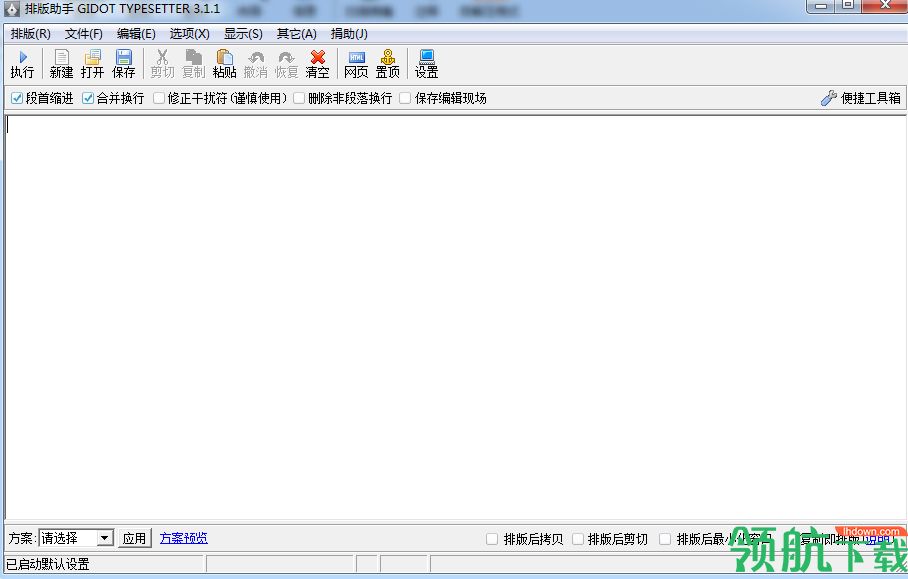The width and height of the screenshot is (908, 579).
Task: Create a new document with 新建
Action: click(x=61, y=64)
